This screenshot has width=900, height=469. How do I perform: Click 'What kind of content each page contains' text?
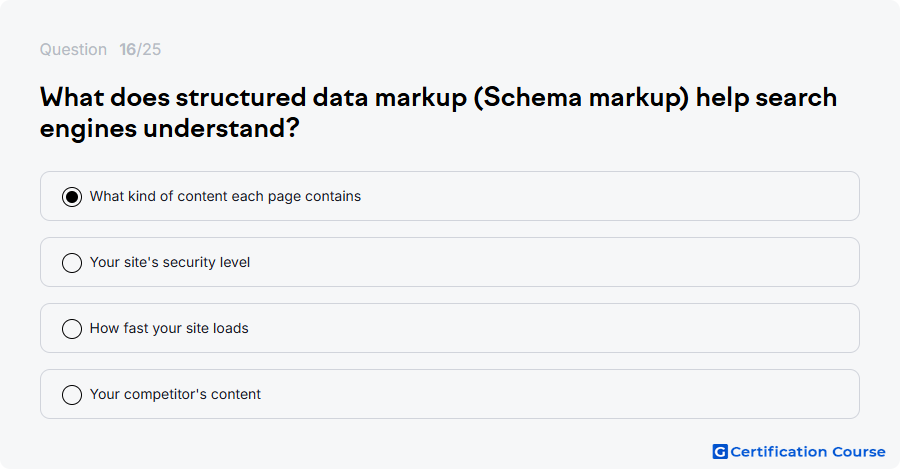(x=225, y=196)
